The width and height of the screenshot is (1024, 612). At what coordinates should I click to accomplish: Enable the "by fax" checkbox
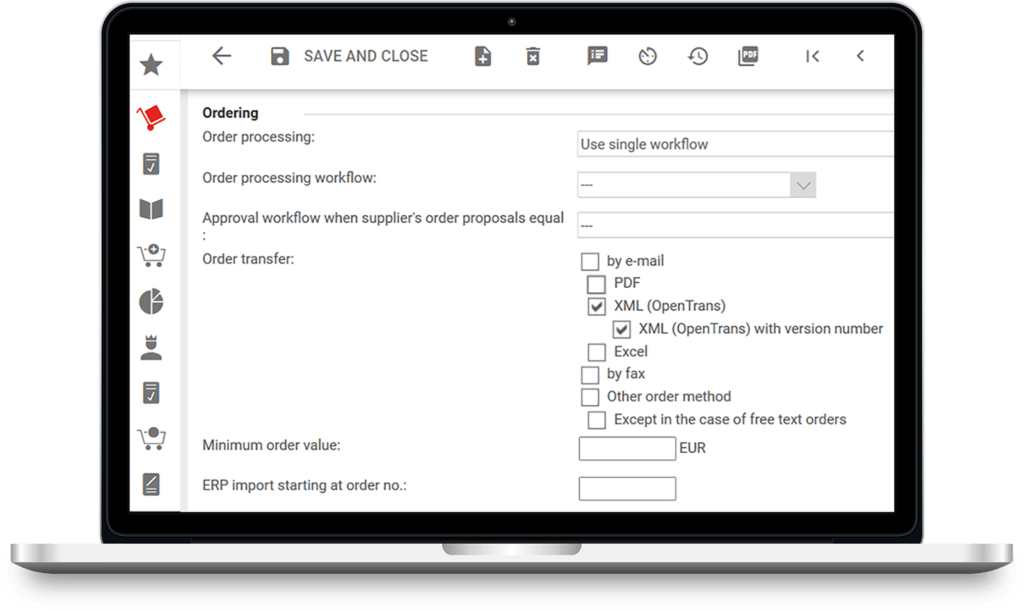(x=590, y=375)
